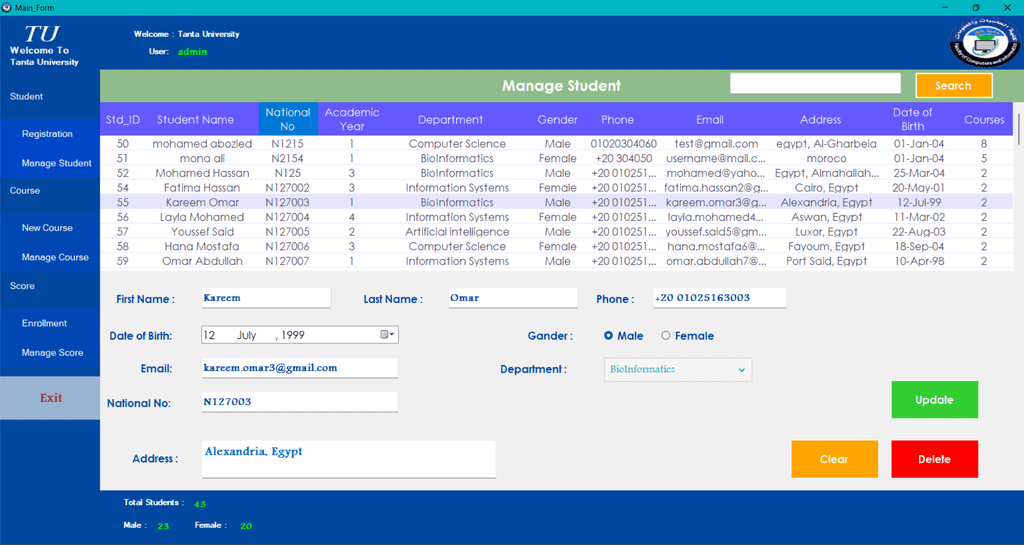
Task: Click the Clear button
Action: tap(834, 459)
